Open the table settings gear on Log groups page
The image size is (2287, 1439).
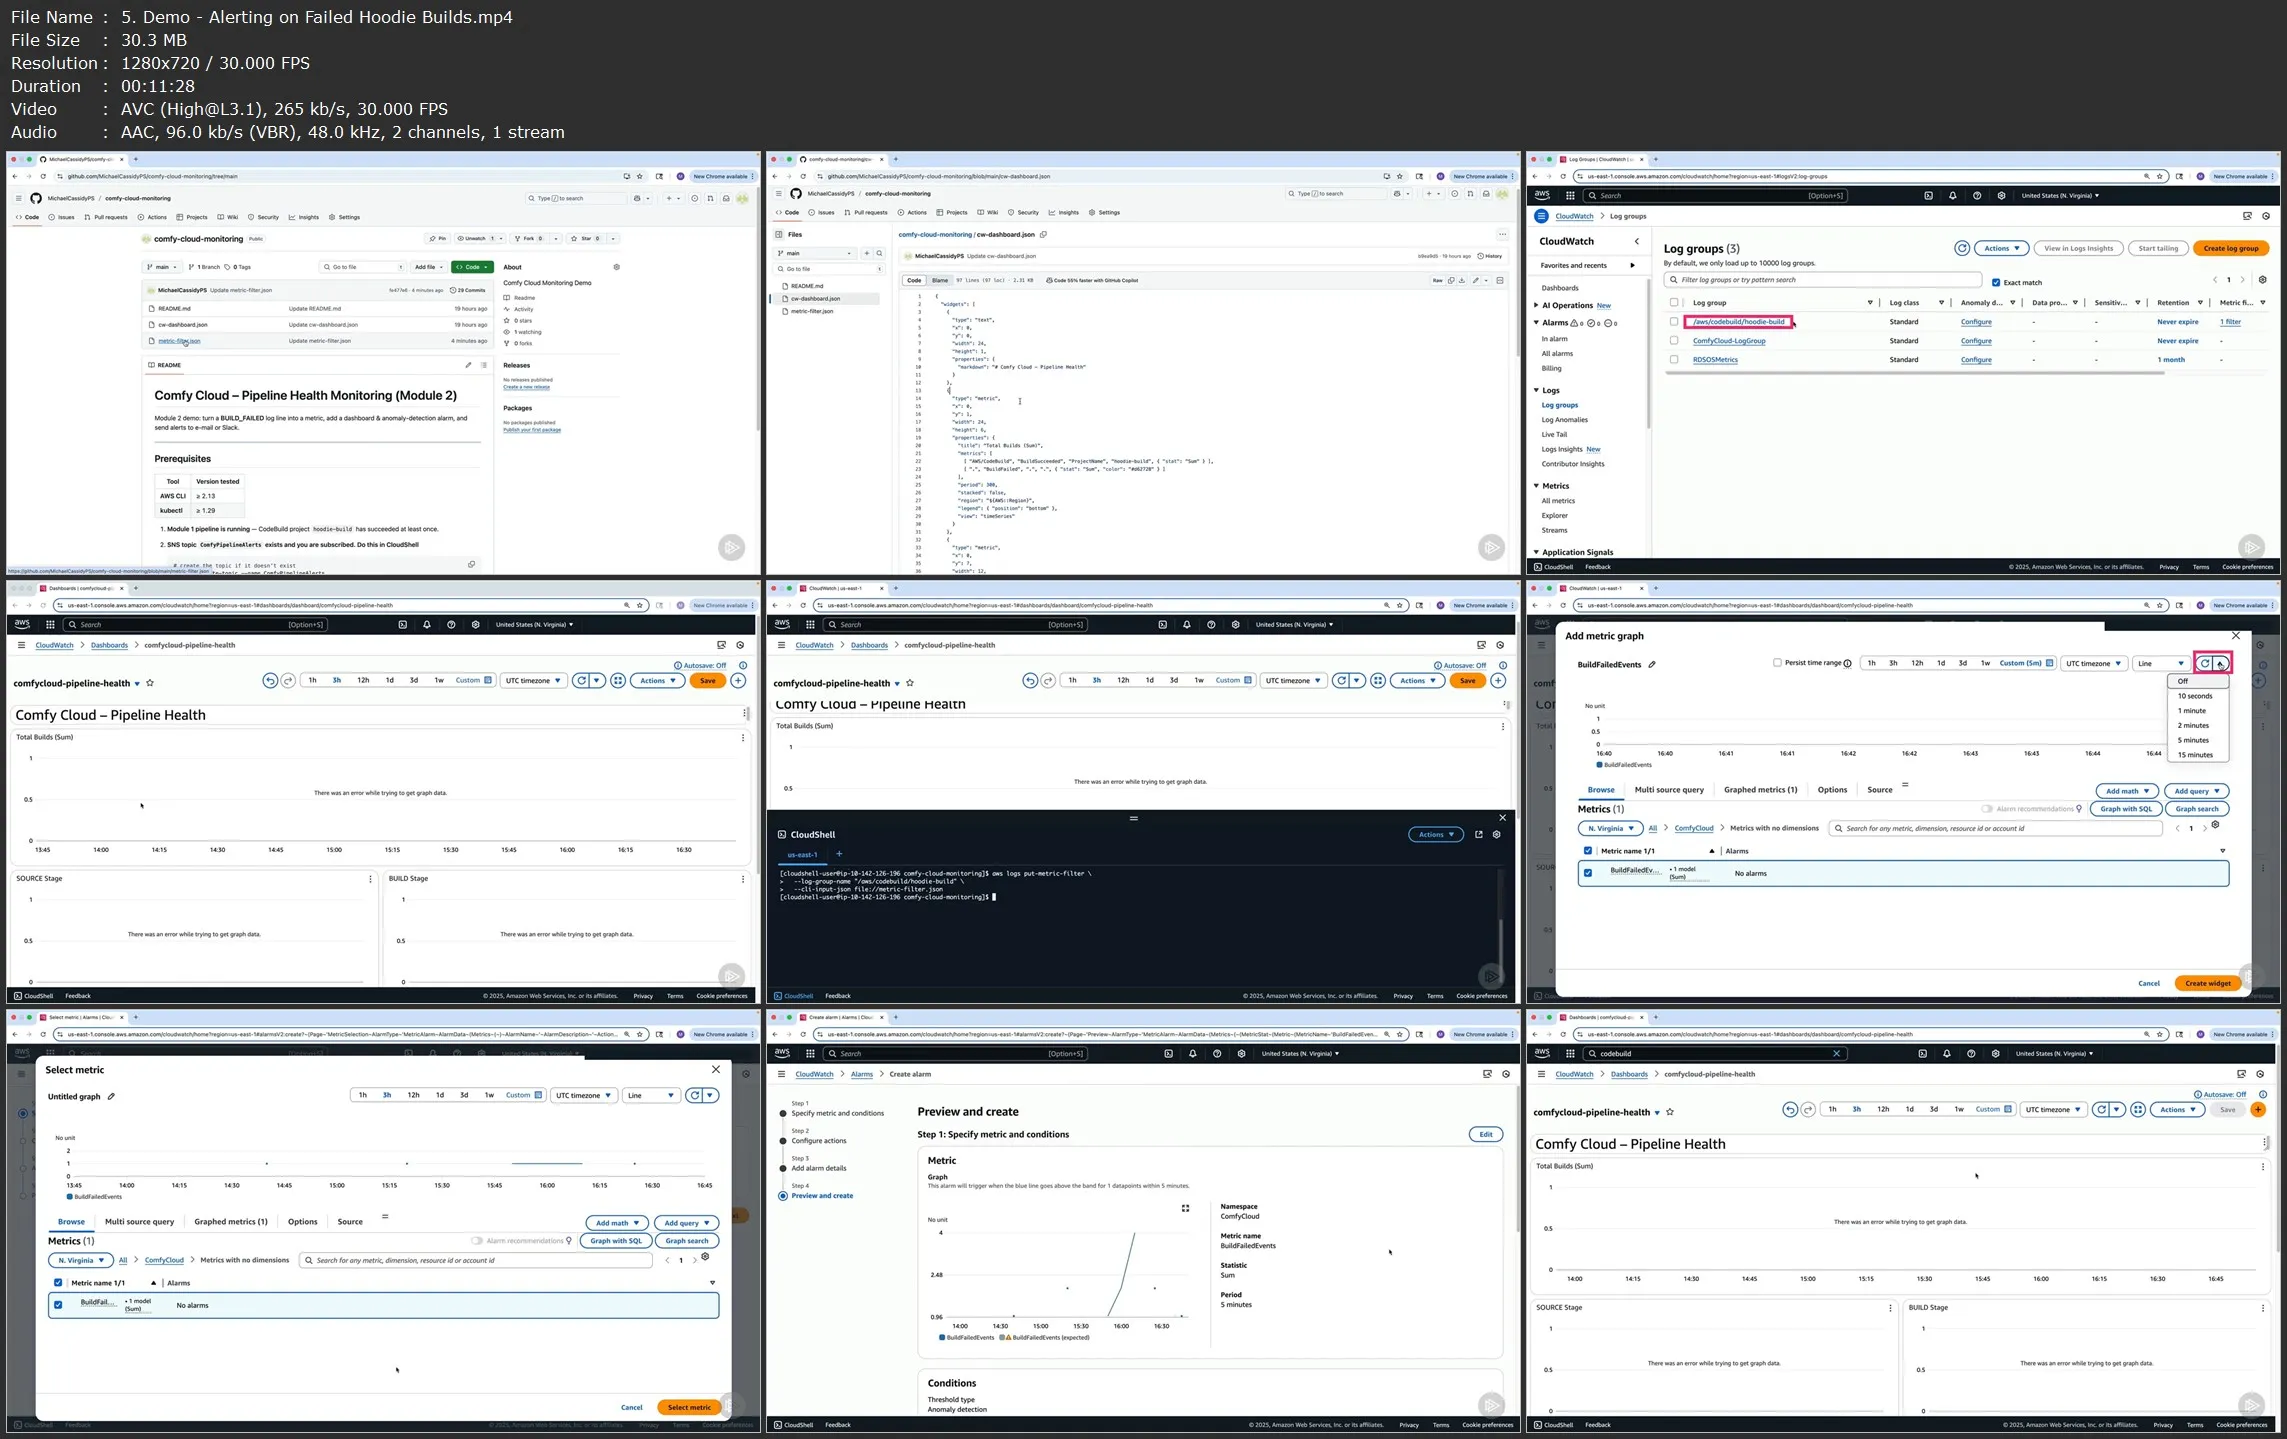[2263, 280]
